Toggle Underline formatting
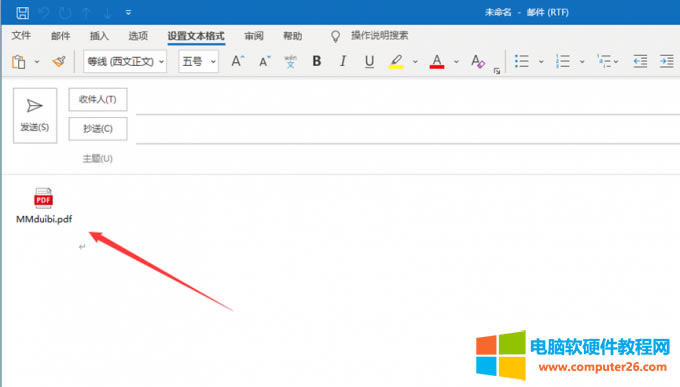Viewport: 680px width, 387px height. pos(369,61)
